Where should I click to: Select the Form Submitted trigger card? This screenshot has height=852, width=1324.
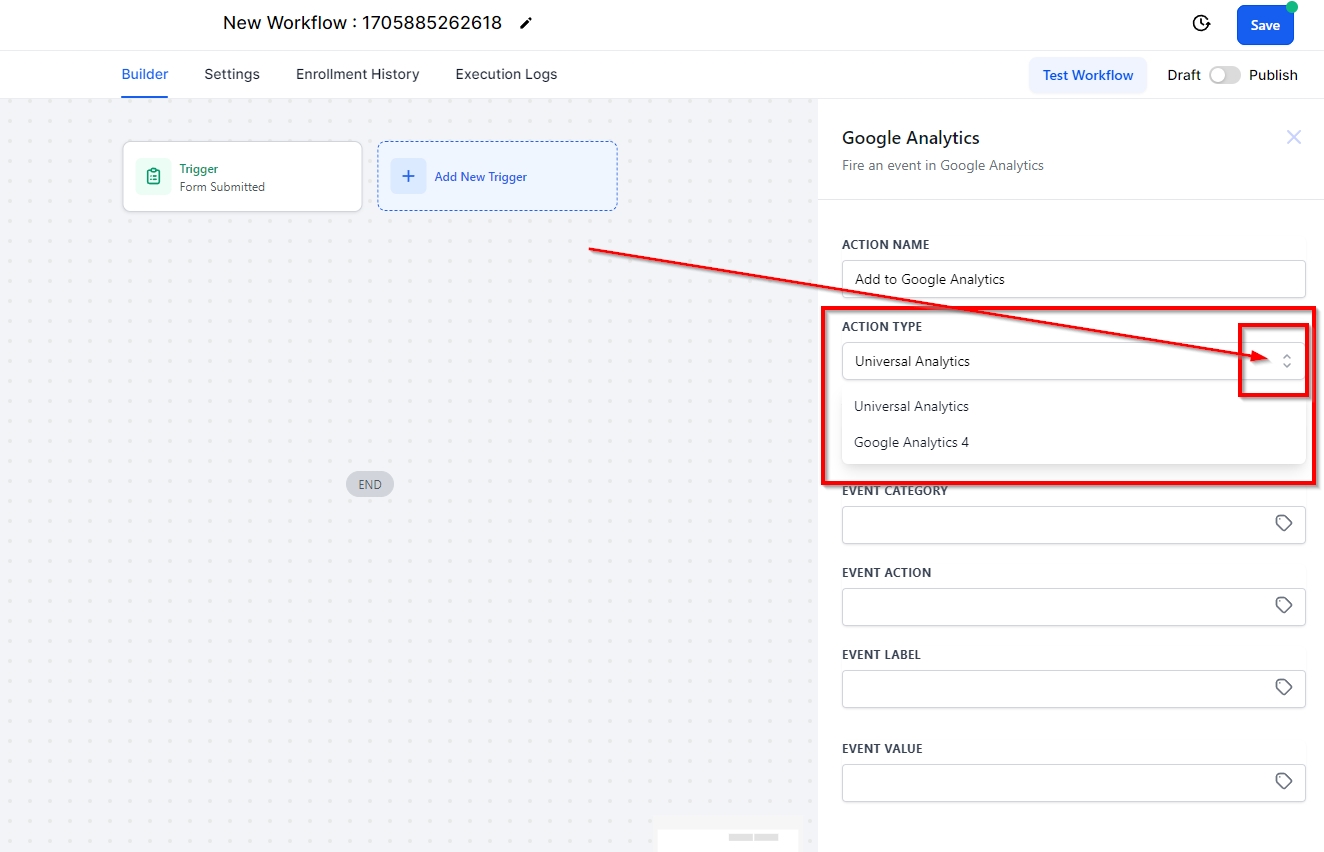[242, 177]
